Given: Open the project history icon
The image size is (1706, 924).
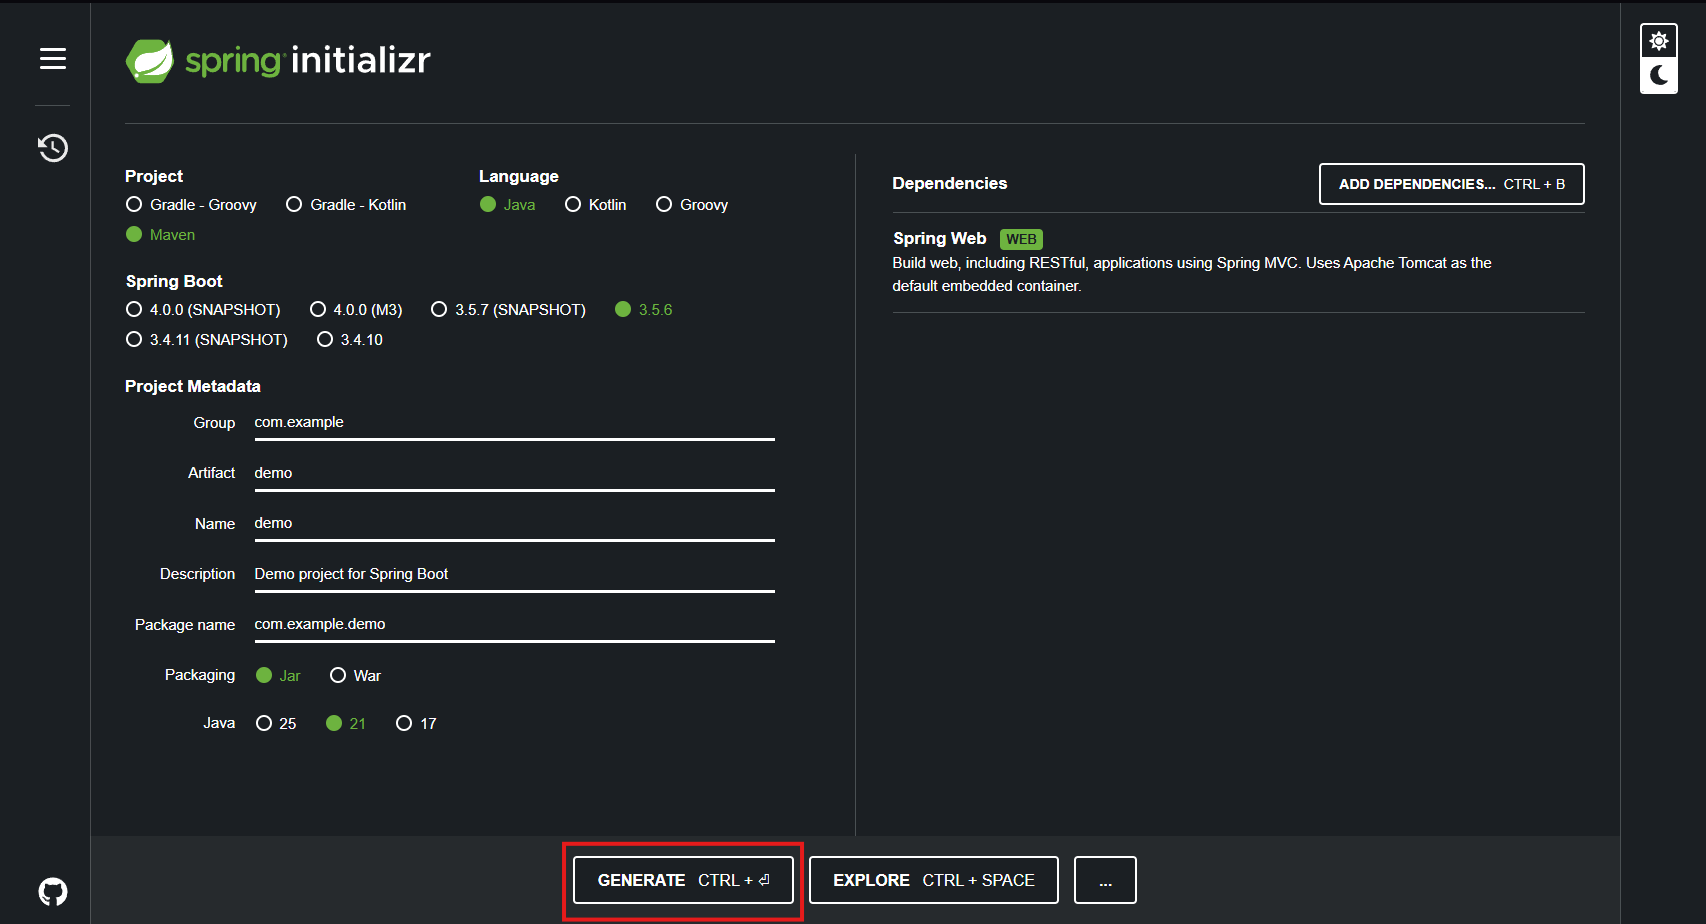Looking at the screenshot, I should point(53,148).
